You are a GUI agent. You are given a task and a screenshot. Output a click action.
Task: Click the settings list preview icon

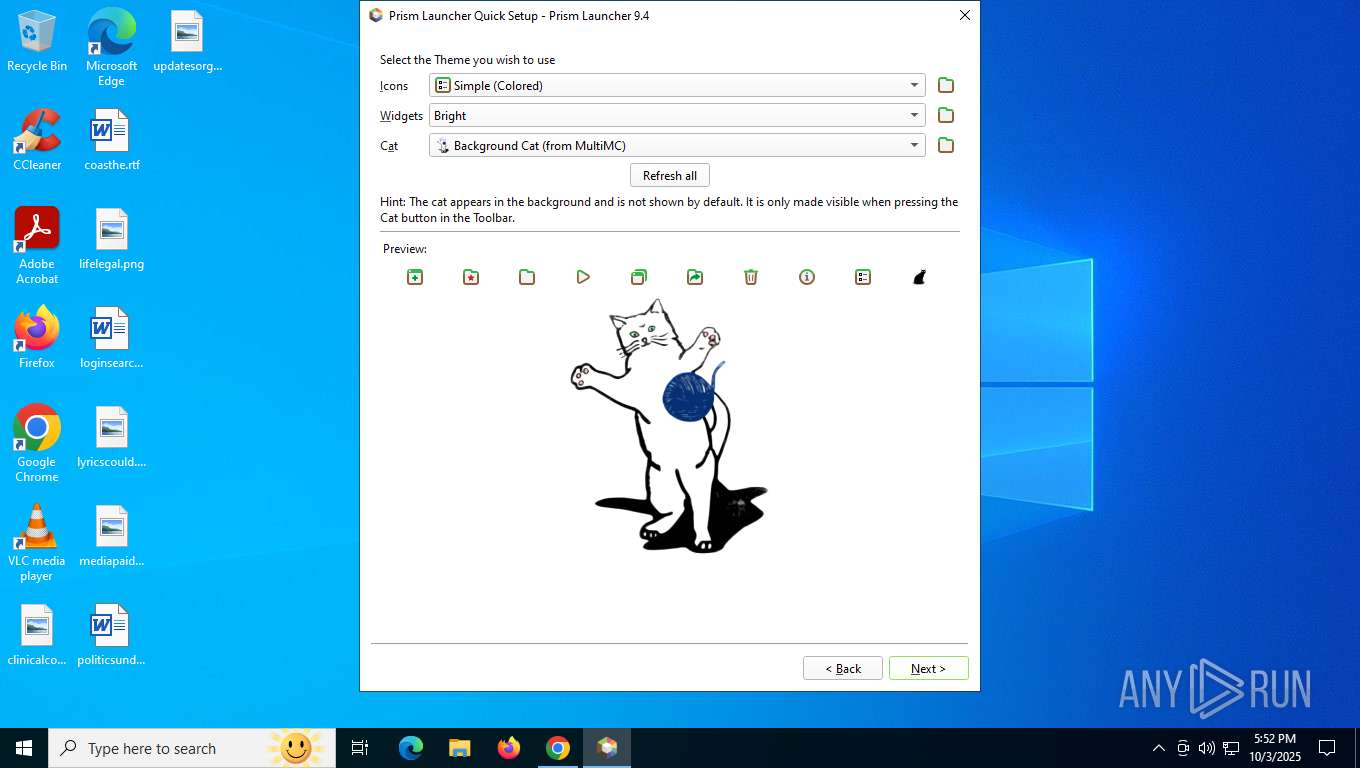[x=863, y=277]
